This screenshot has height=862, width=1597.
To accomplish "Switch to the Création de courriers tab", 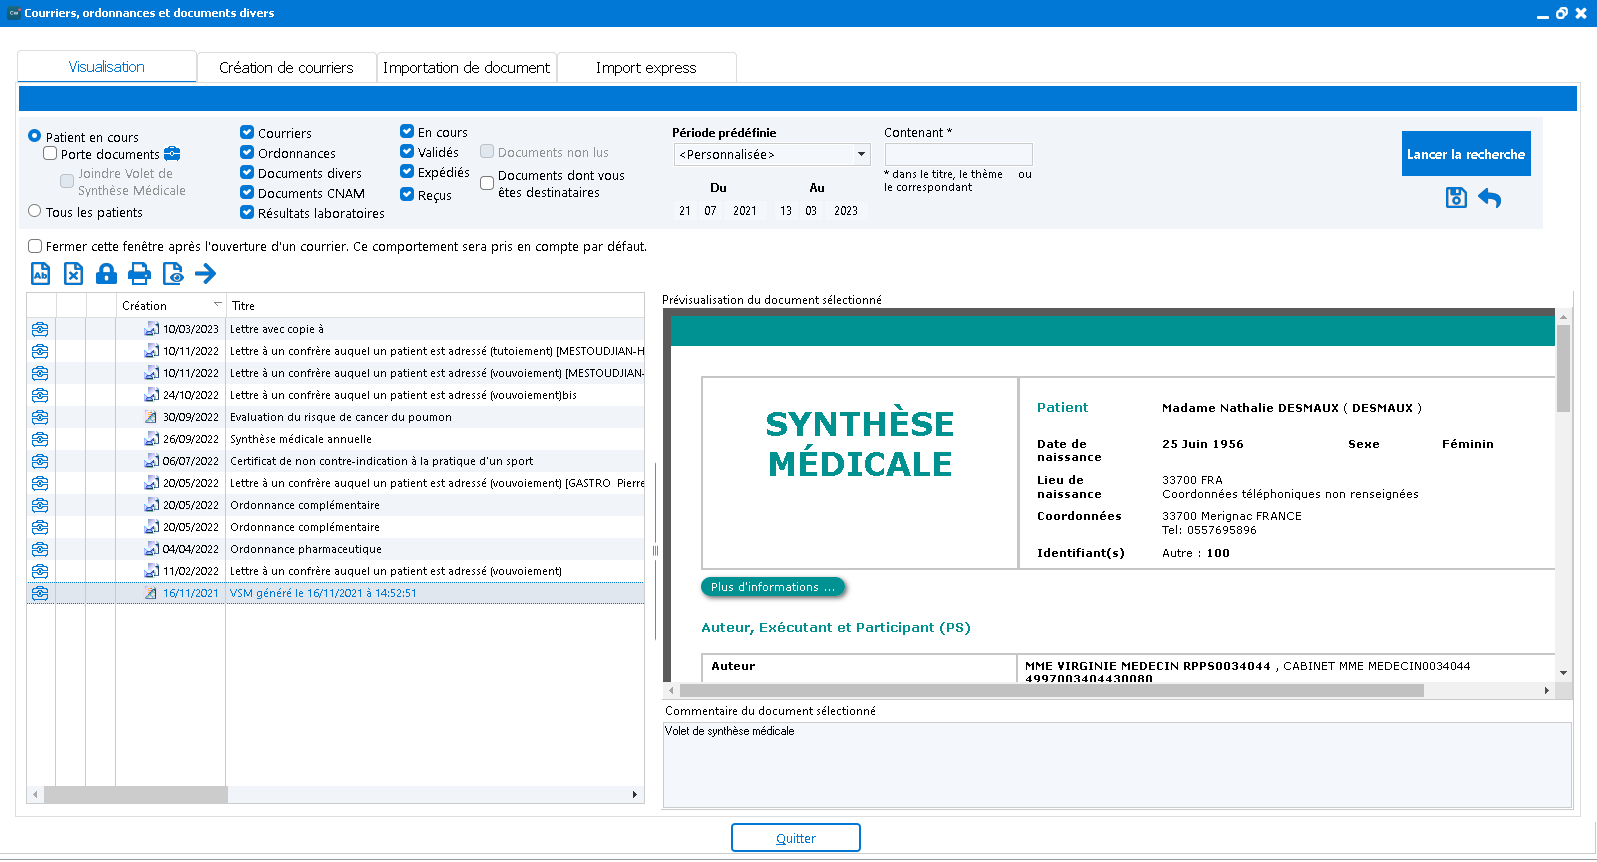I will pyautogui.click(x=286, y=68).
